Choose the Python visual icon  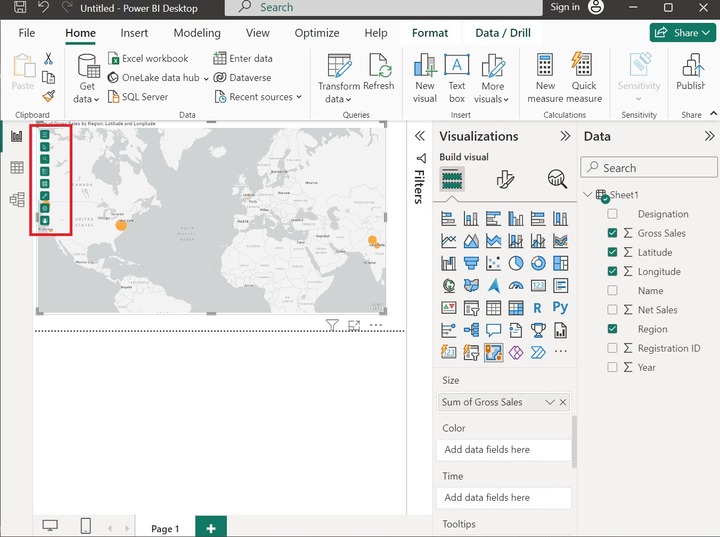point(560,307)
